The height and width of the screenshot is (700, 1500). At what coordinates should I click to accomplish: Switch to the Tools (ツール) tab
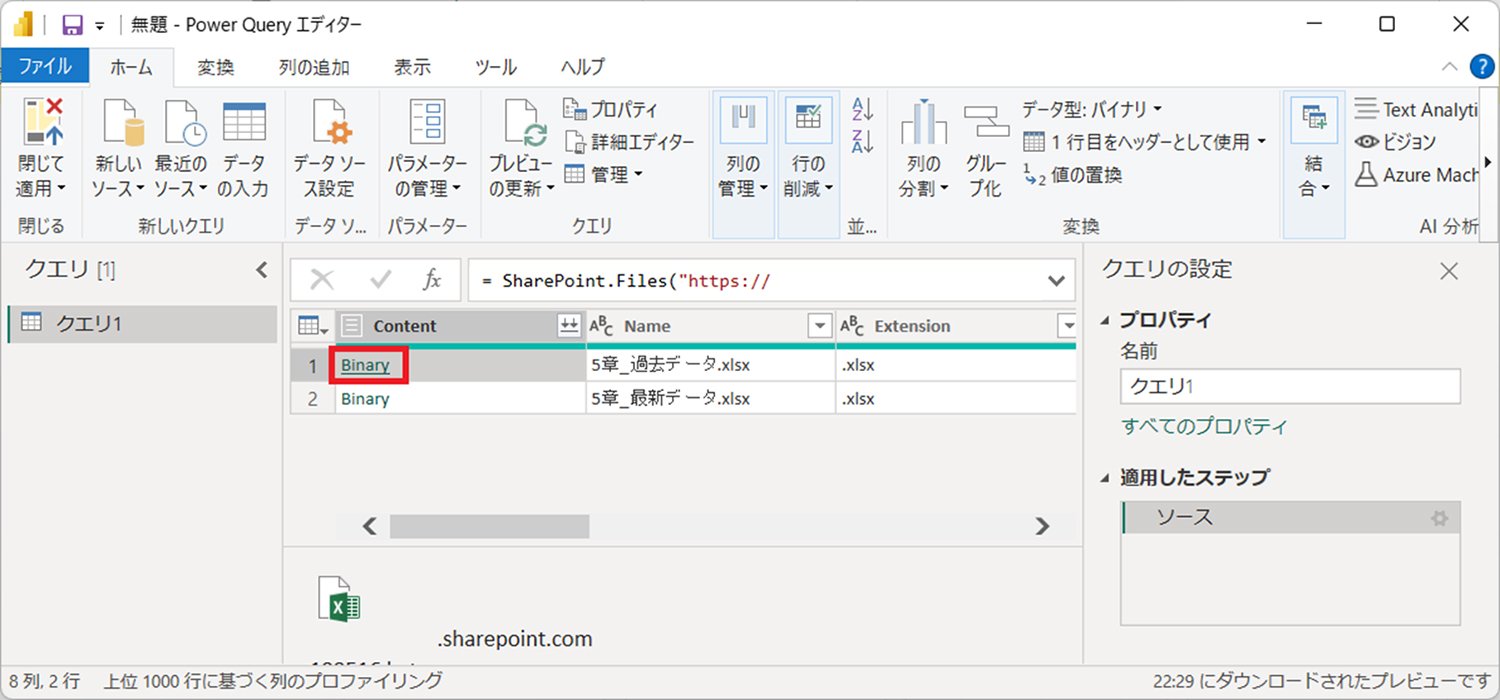pyautogui.click(x=495, y=67)
